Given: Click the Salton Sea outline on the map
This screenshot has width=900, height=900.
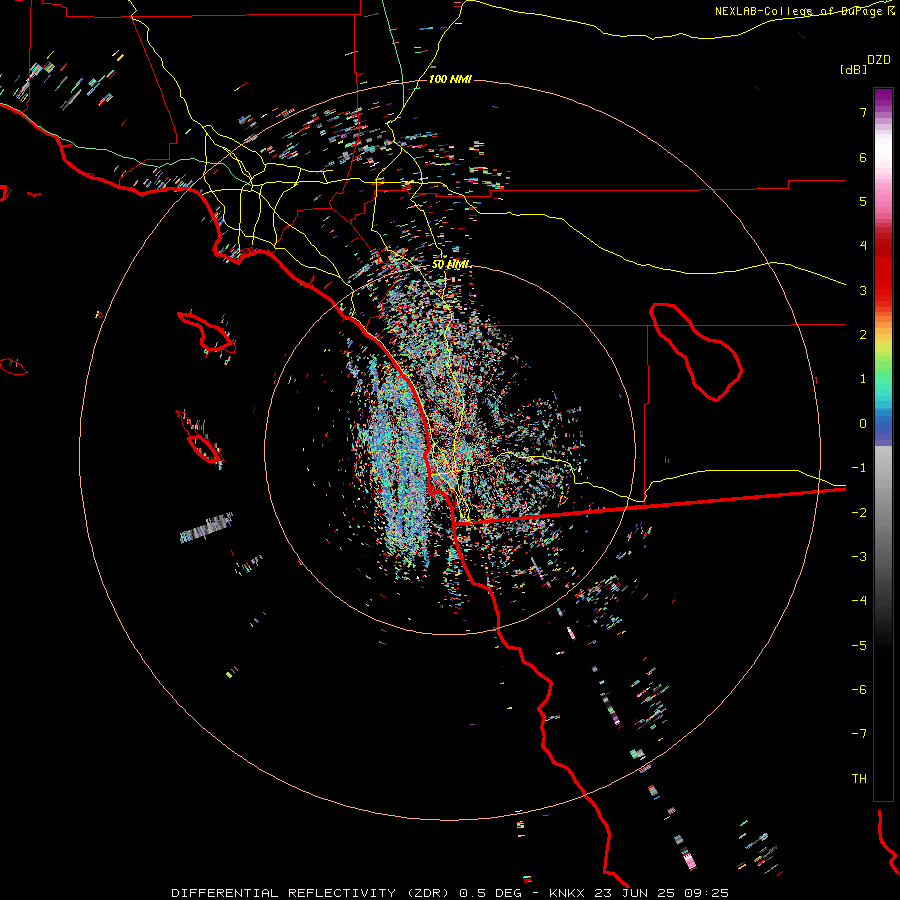Looking at the screenshot, I should [x=697, y=351].
